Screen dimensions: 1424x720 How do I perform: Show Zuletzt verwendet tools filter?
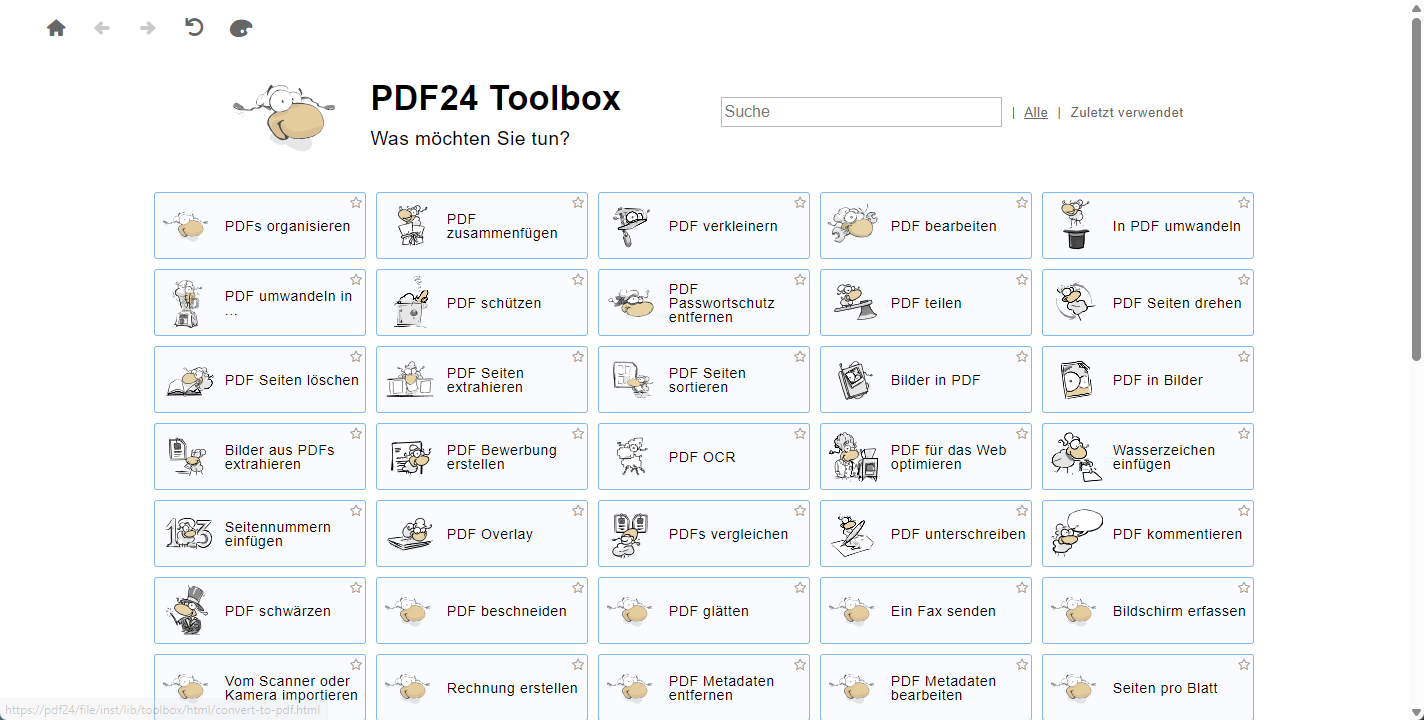1127,113
